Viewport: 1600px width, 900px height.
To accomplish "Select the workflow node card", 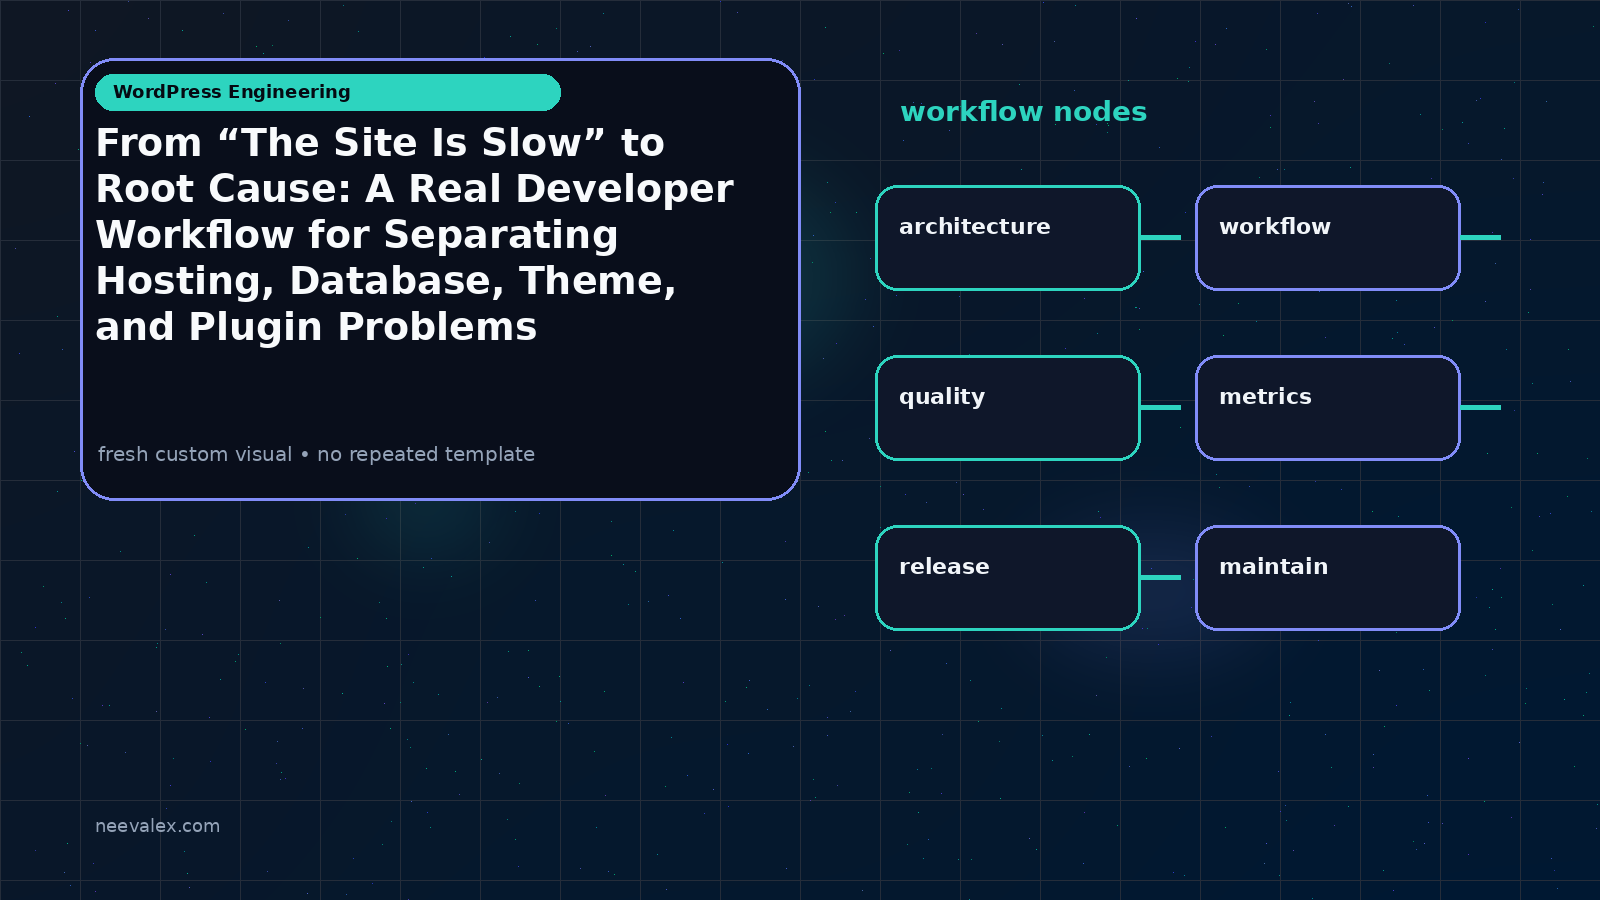I will point(1328,238).
